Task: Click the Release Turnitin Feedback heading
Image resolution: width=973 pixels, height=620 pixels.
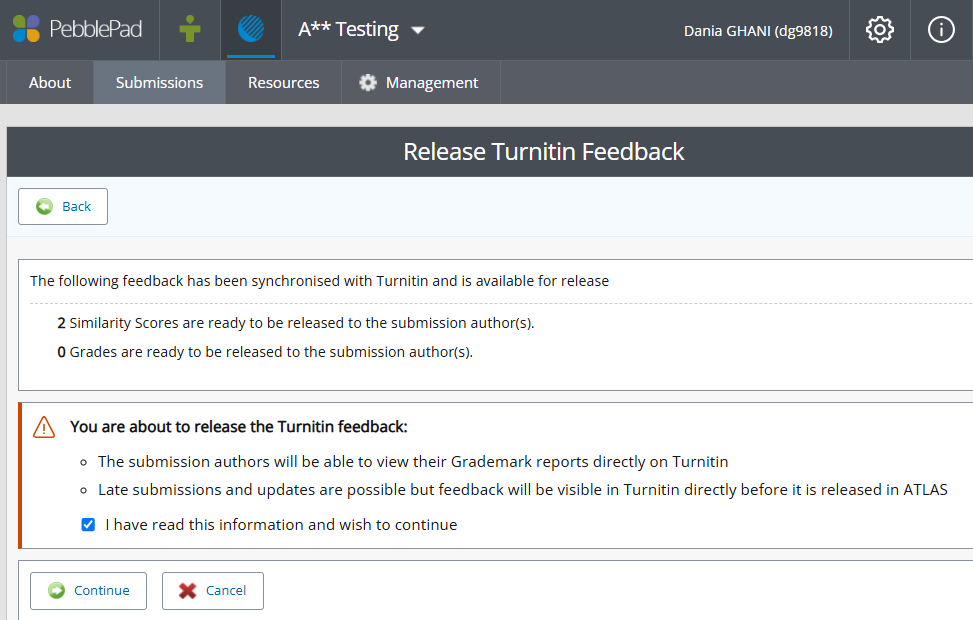Action: point(544,152)
